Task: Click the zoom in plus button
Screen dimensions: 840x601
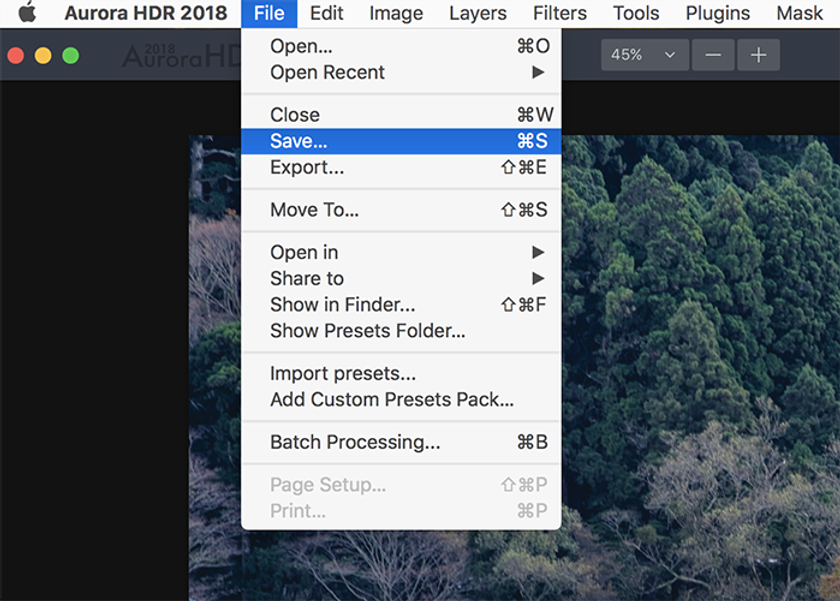Action: point(758,55)
